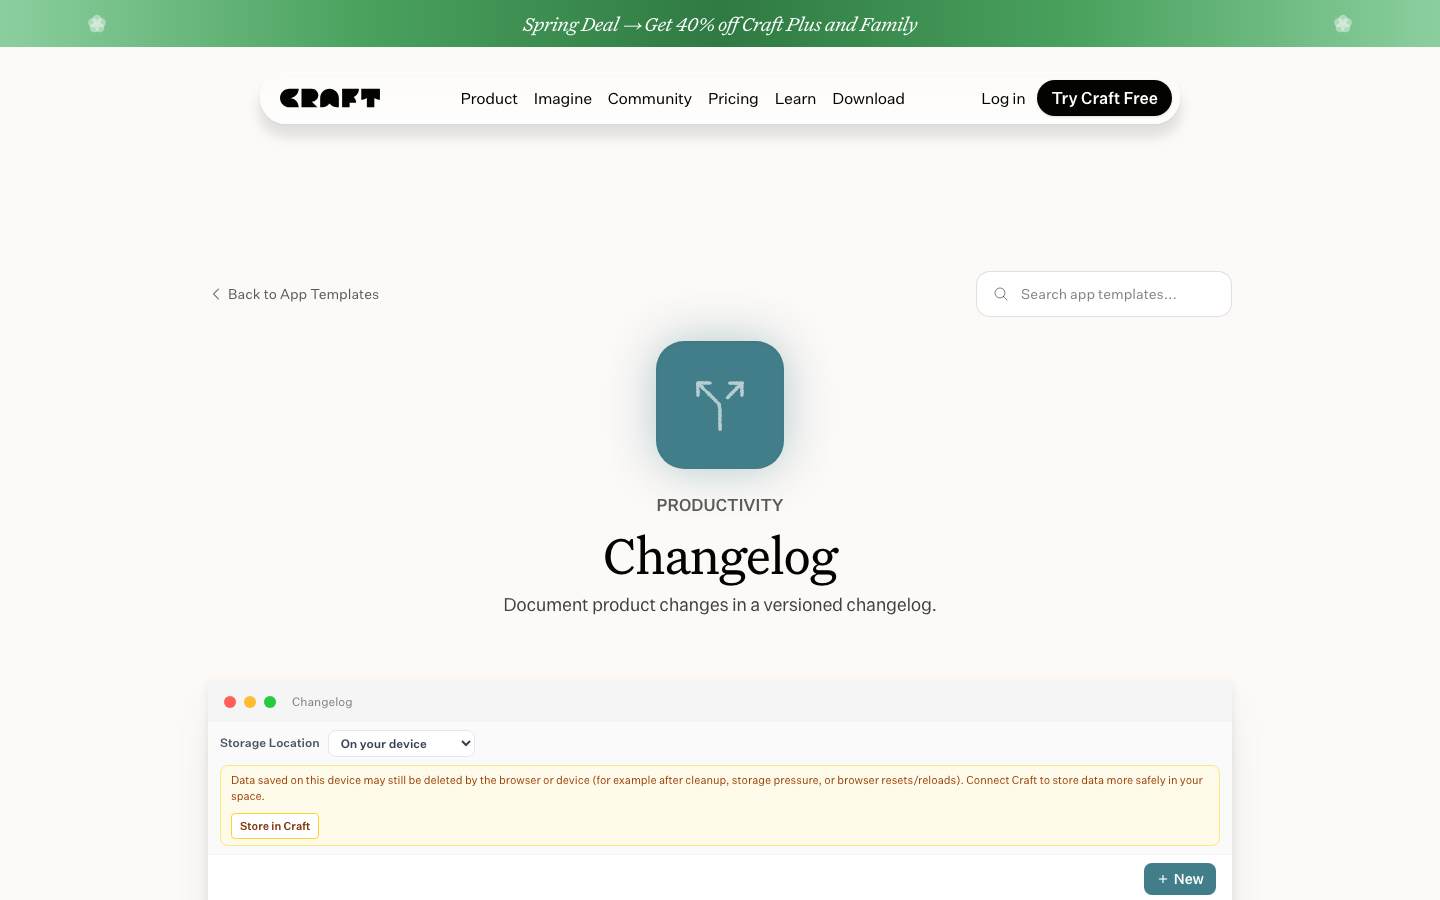Click the Back to App Templates link

point(296,294)
